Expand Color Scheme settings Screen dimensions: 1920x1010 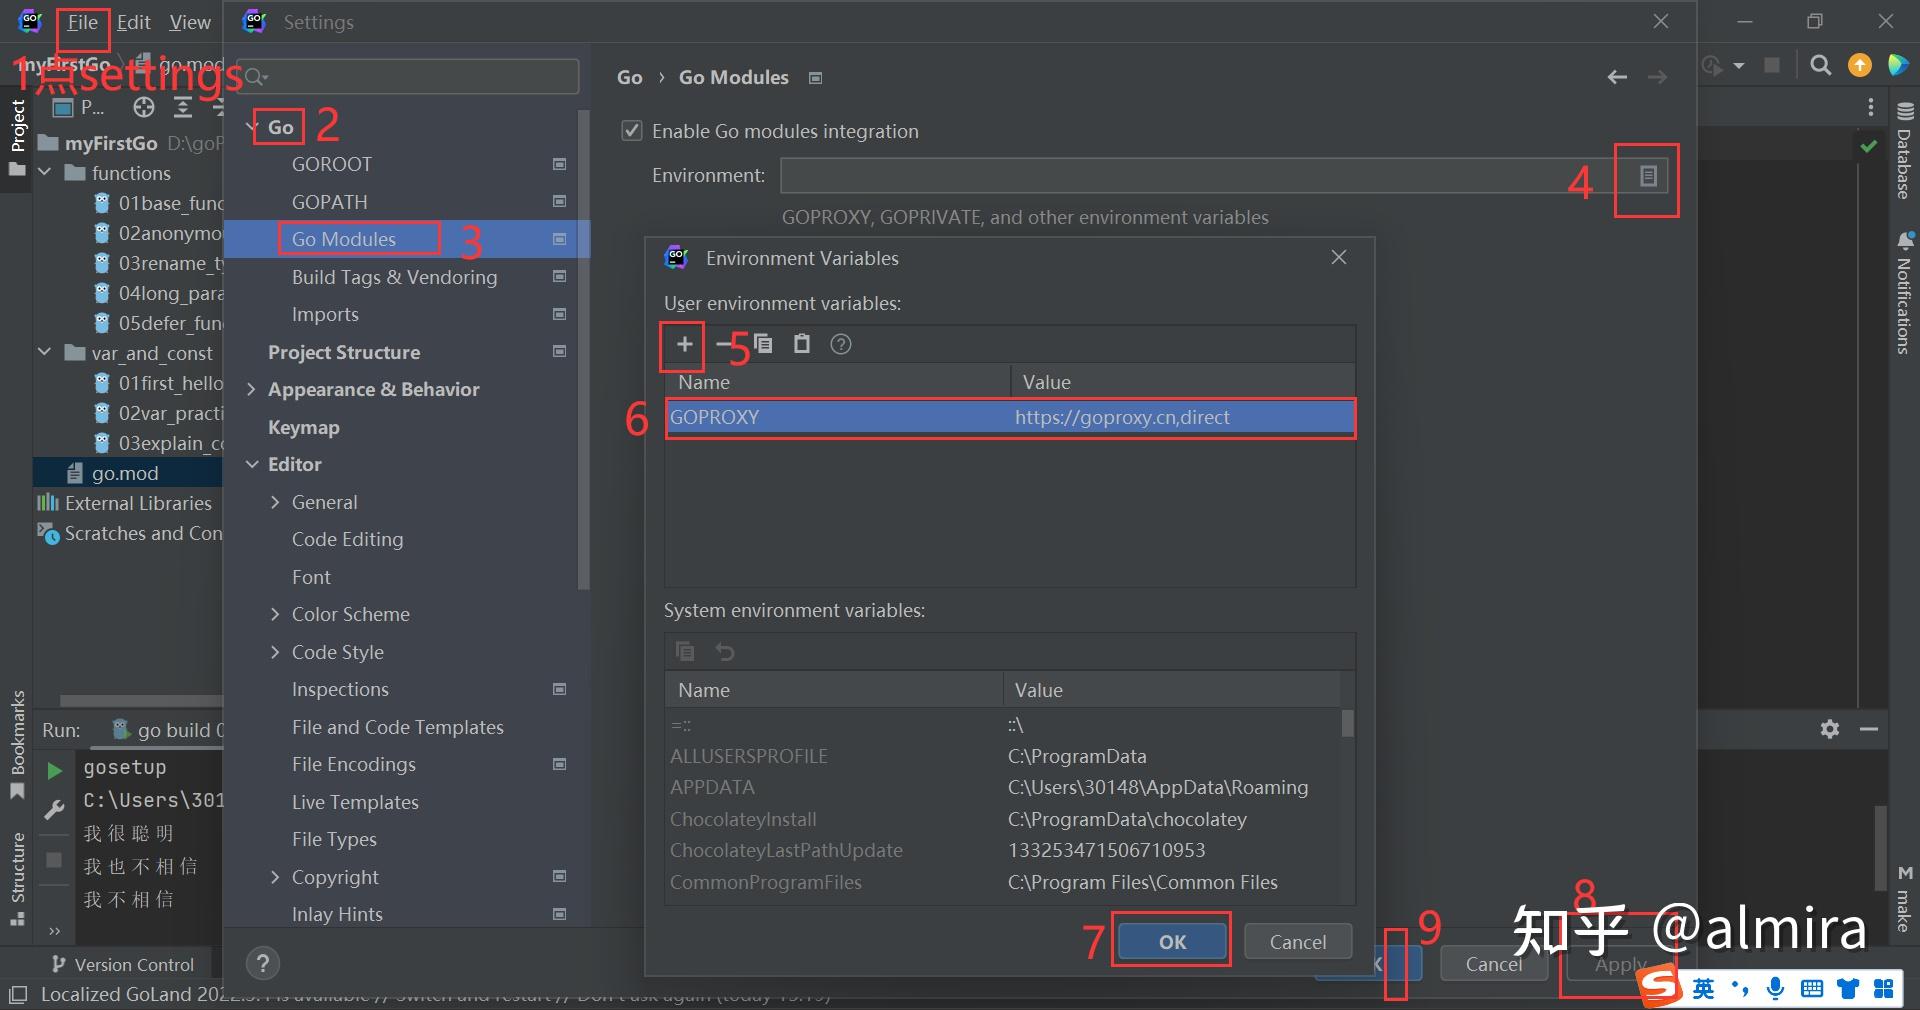[x=275, y=614]
